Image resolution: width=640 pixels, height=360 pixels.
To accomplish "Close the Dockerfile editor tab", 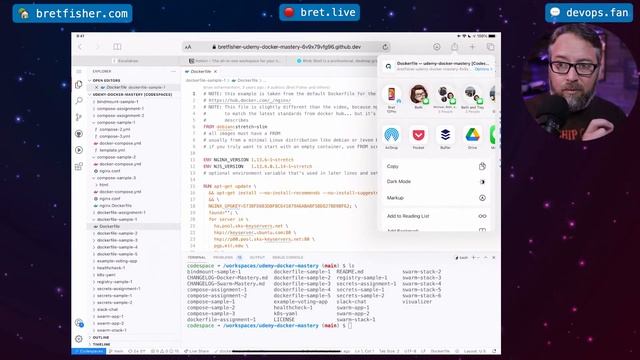I will [216, 71].
